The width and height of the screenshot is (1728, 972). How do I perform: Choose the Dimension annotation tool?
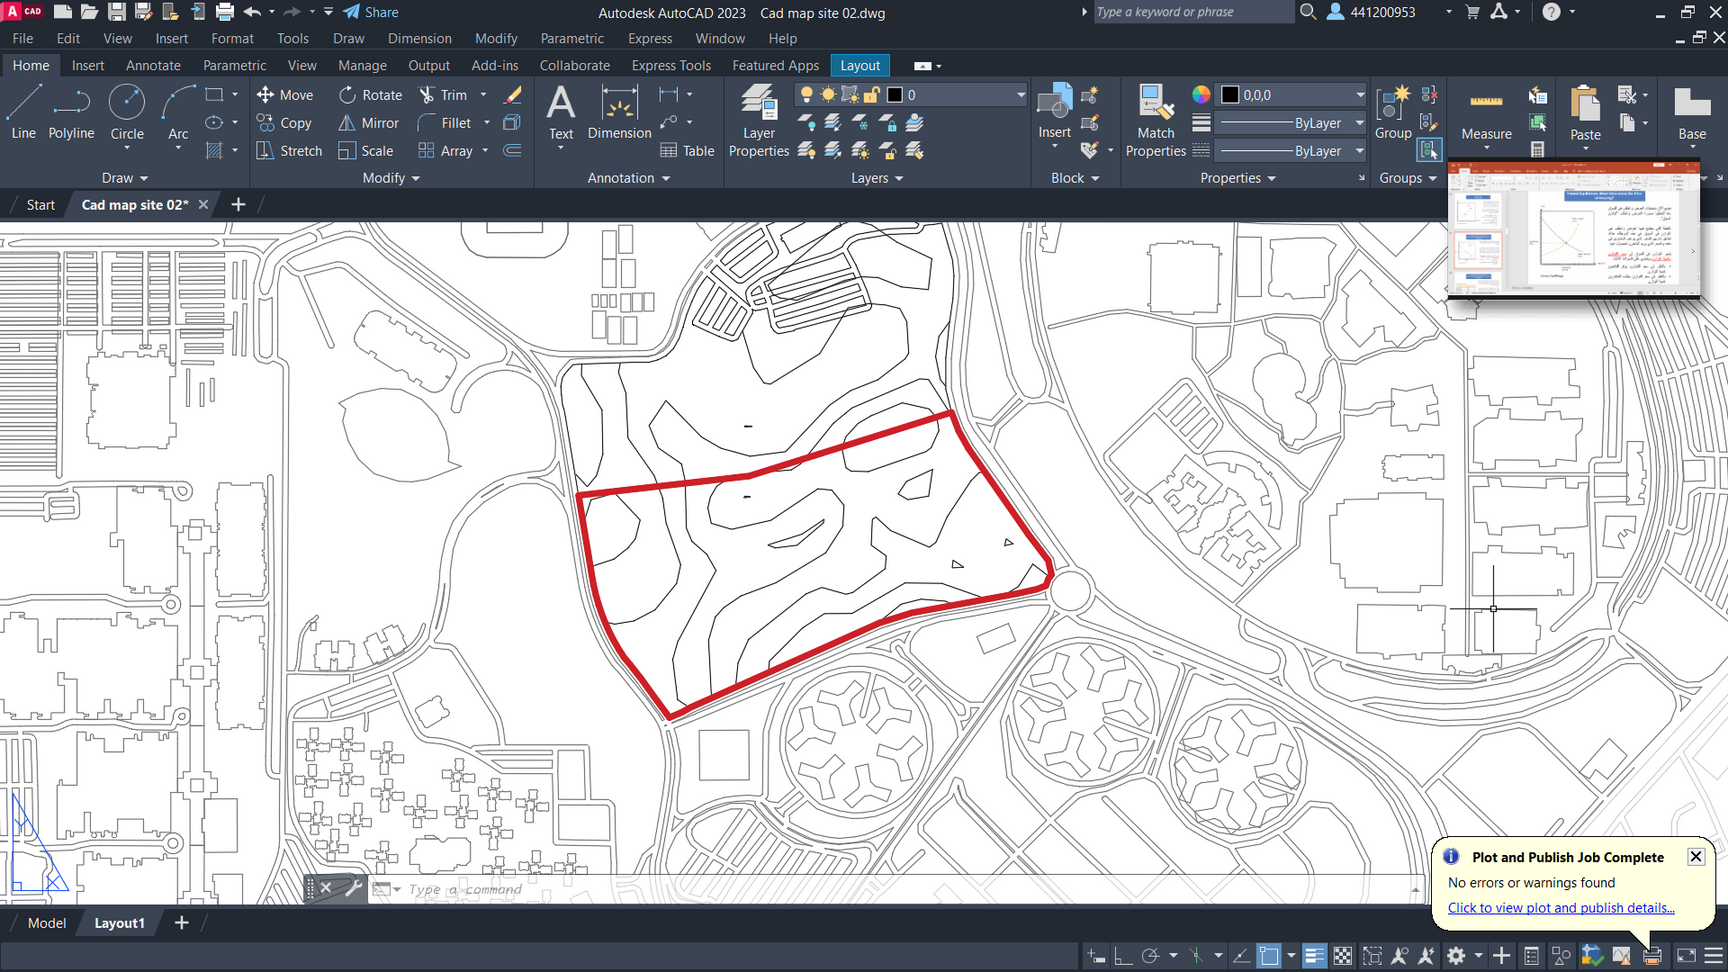click(x=619, y=113)
